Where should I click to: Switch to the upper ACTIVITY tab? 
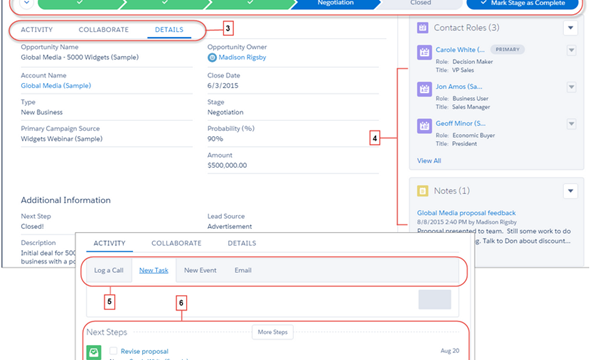pos(36,30)
